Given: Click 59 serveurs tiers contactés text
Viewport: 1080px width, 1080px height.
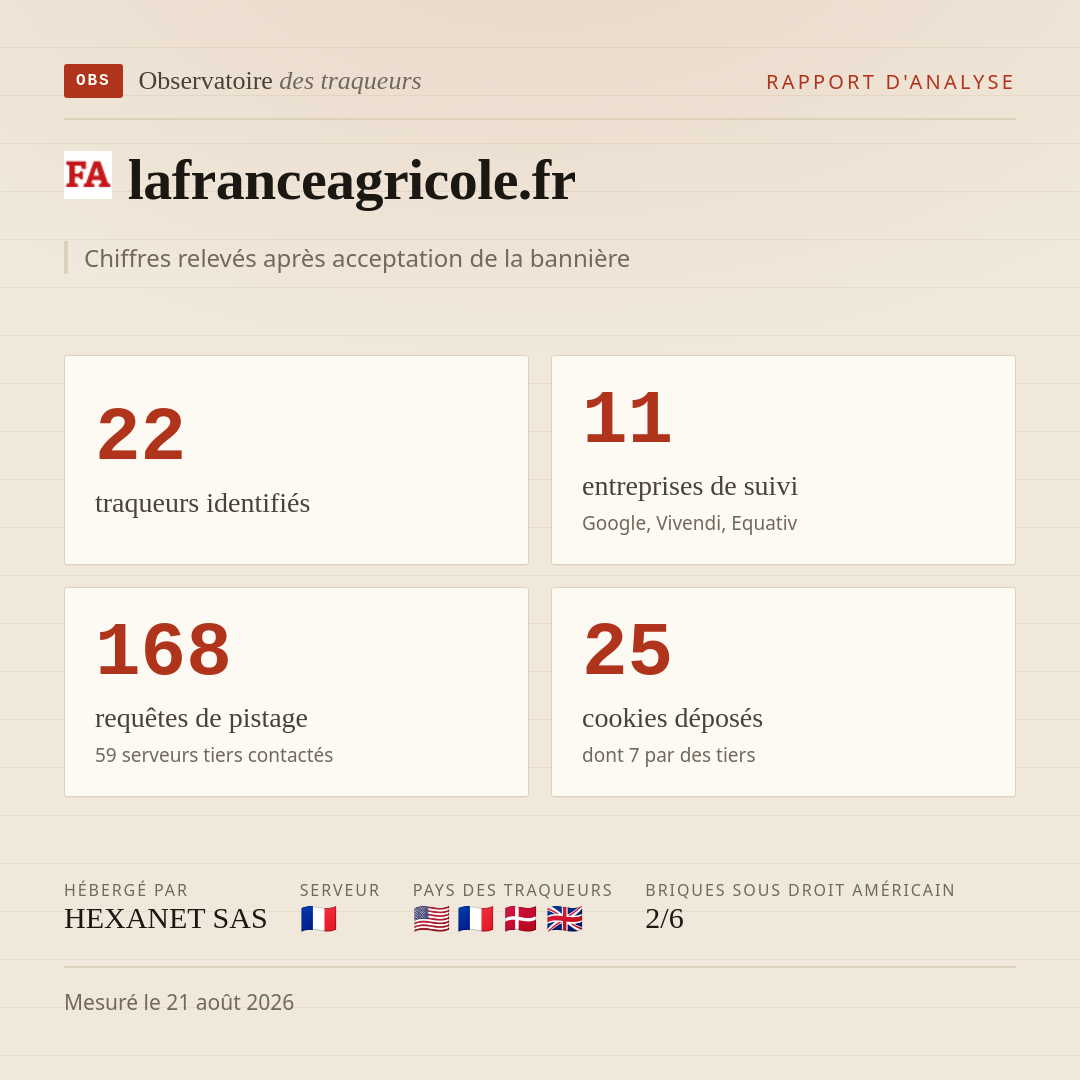Looking at the screenshot, I should 214,755.
